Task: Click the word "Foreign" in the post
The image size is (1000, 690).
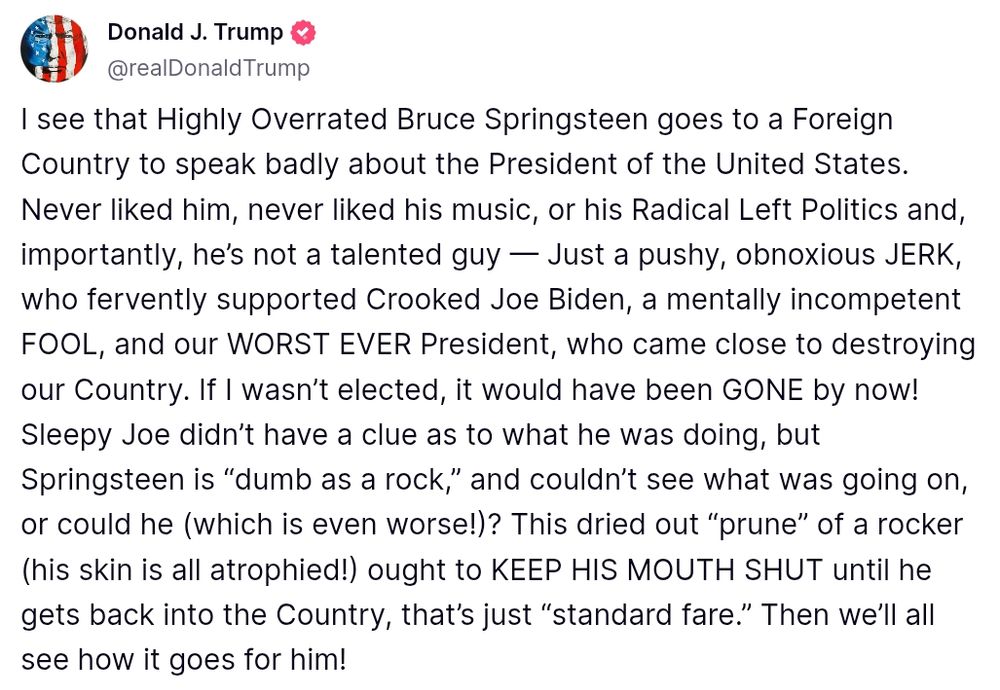Action: (x=841, y=120)
